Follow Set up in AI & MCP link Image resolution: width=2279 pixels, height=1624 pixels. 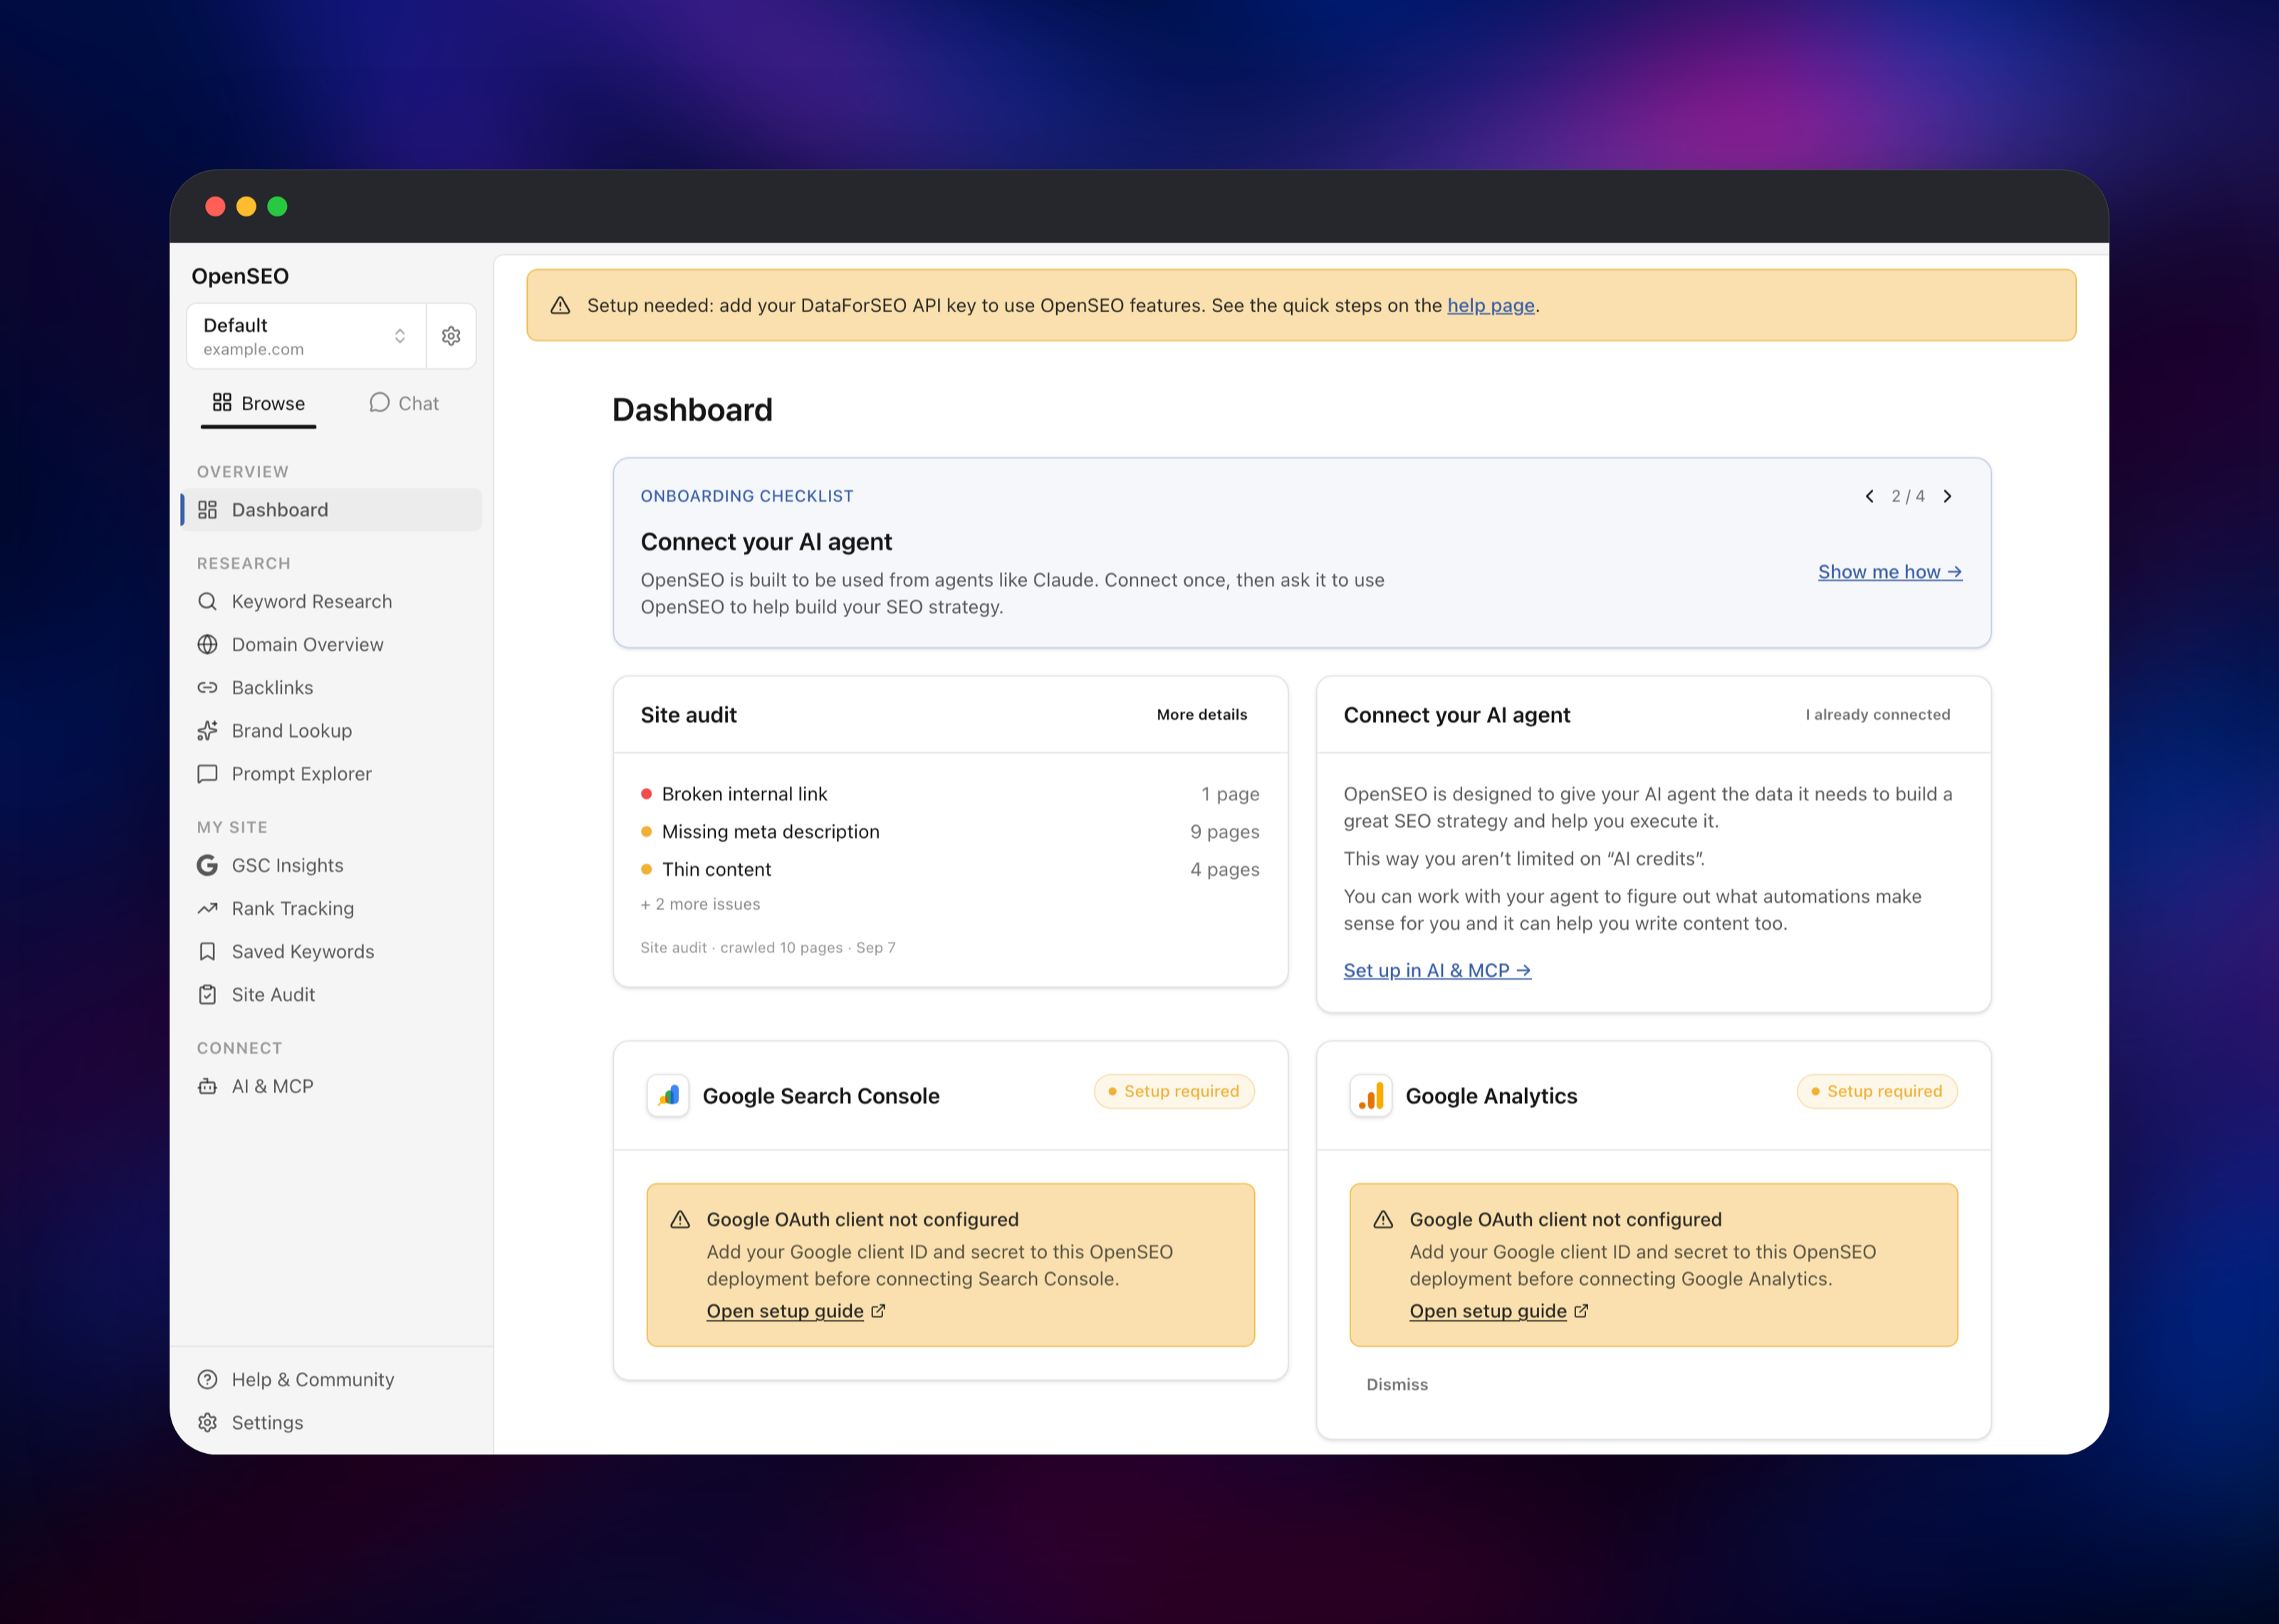(1437, 970)
